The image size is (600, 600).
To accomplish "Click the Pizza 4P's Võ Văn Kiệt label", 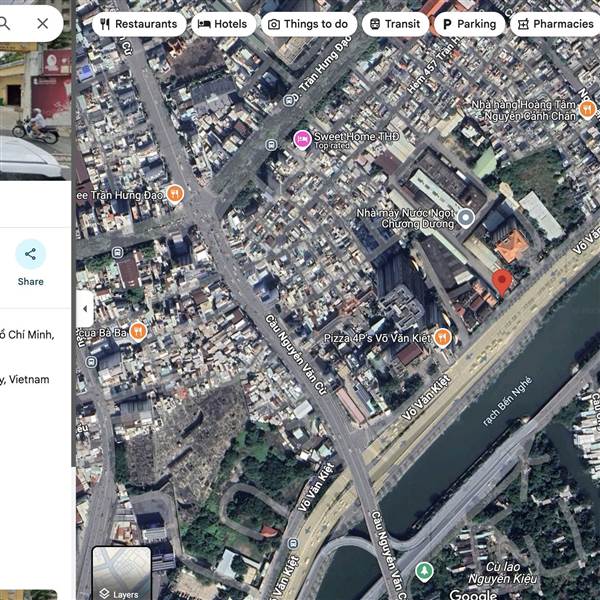I will [377, 338].
